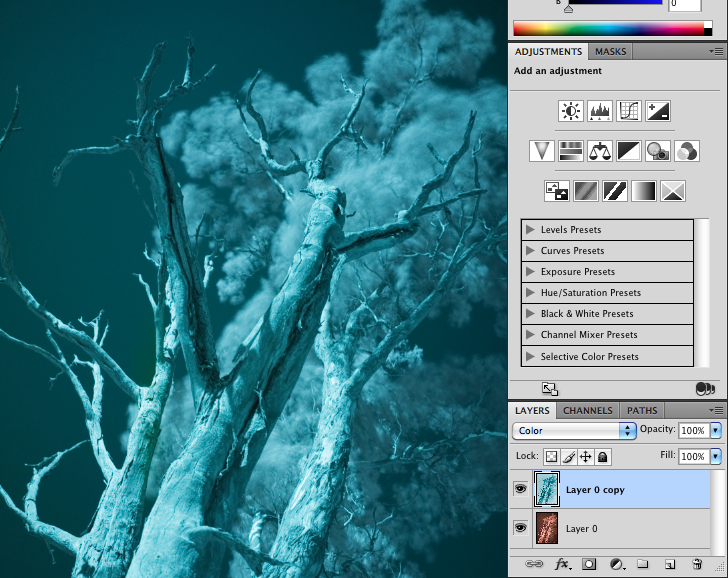Screen dimensions: 728x578
Task: Create a new group folder
Action: point(643,564)
